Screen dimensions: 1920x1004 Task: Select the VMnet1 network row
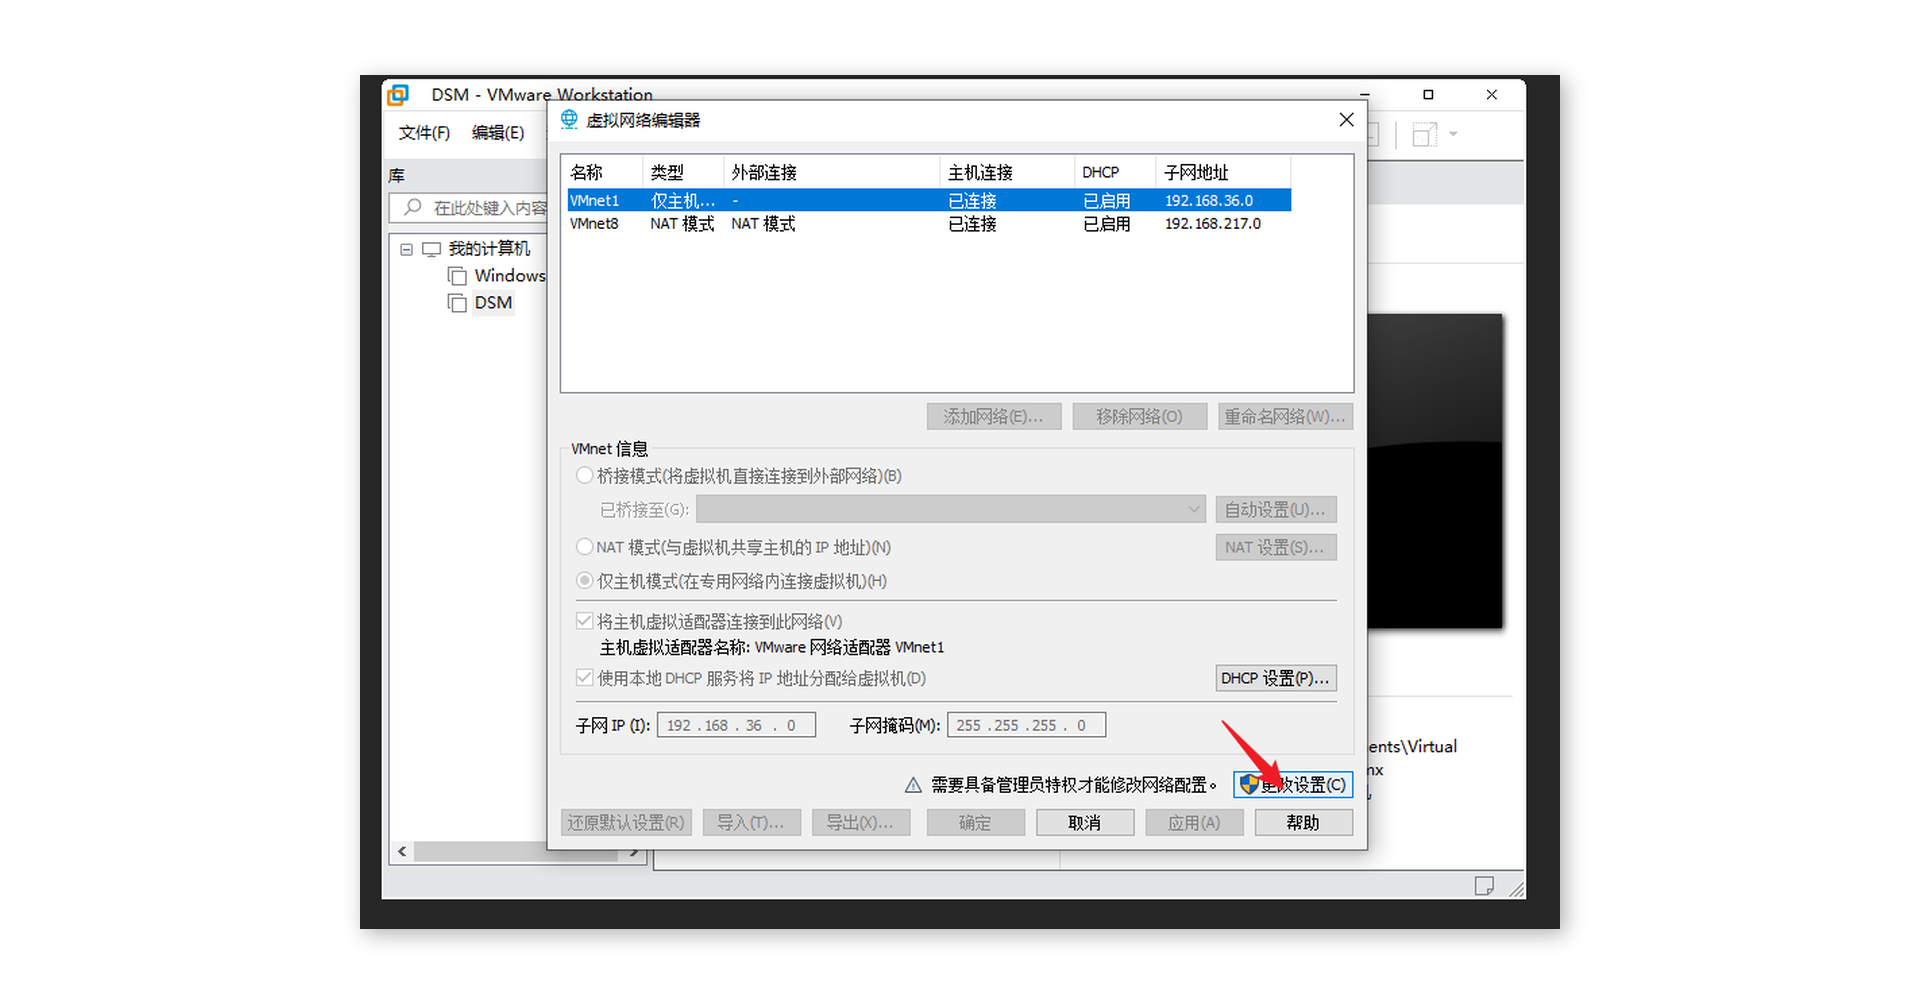(929, 201)
